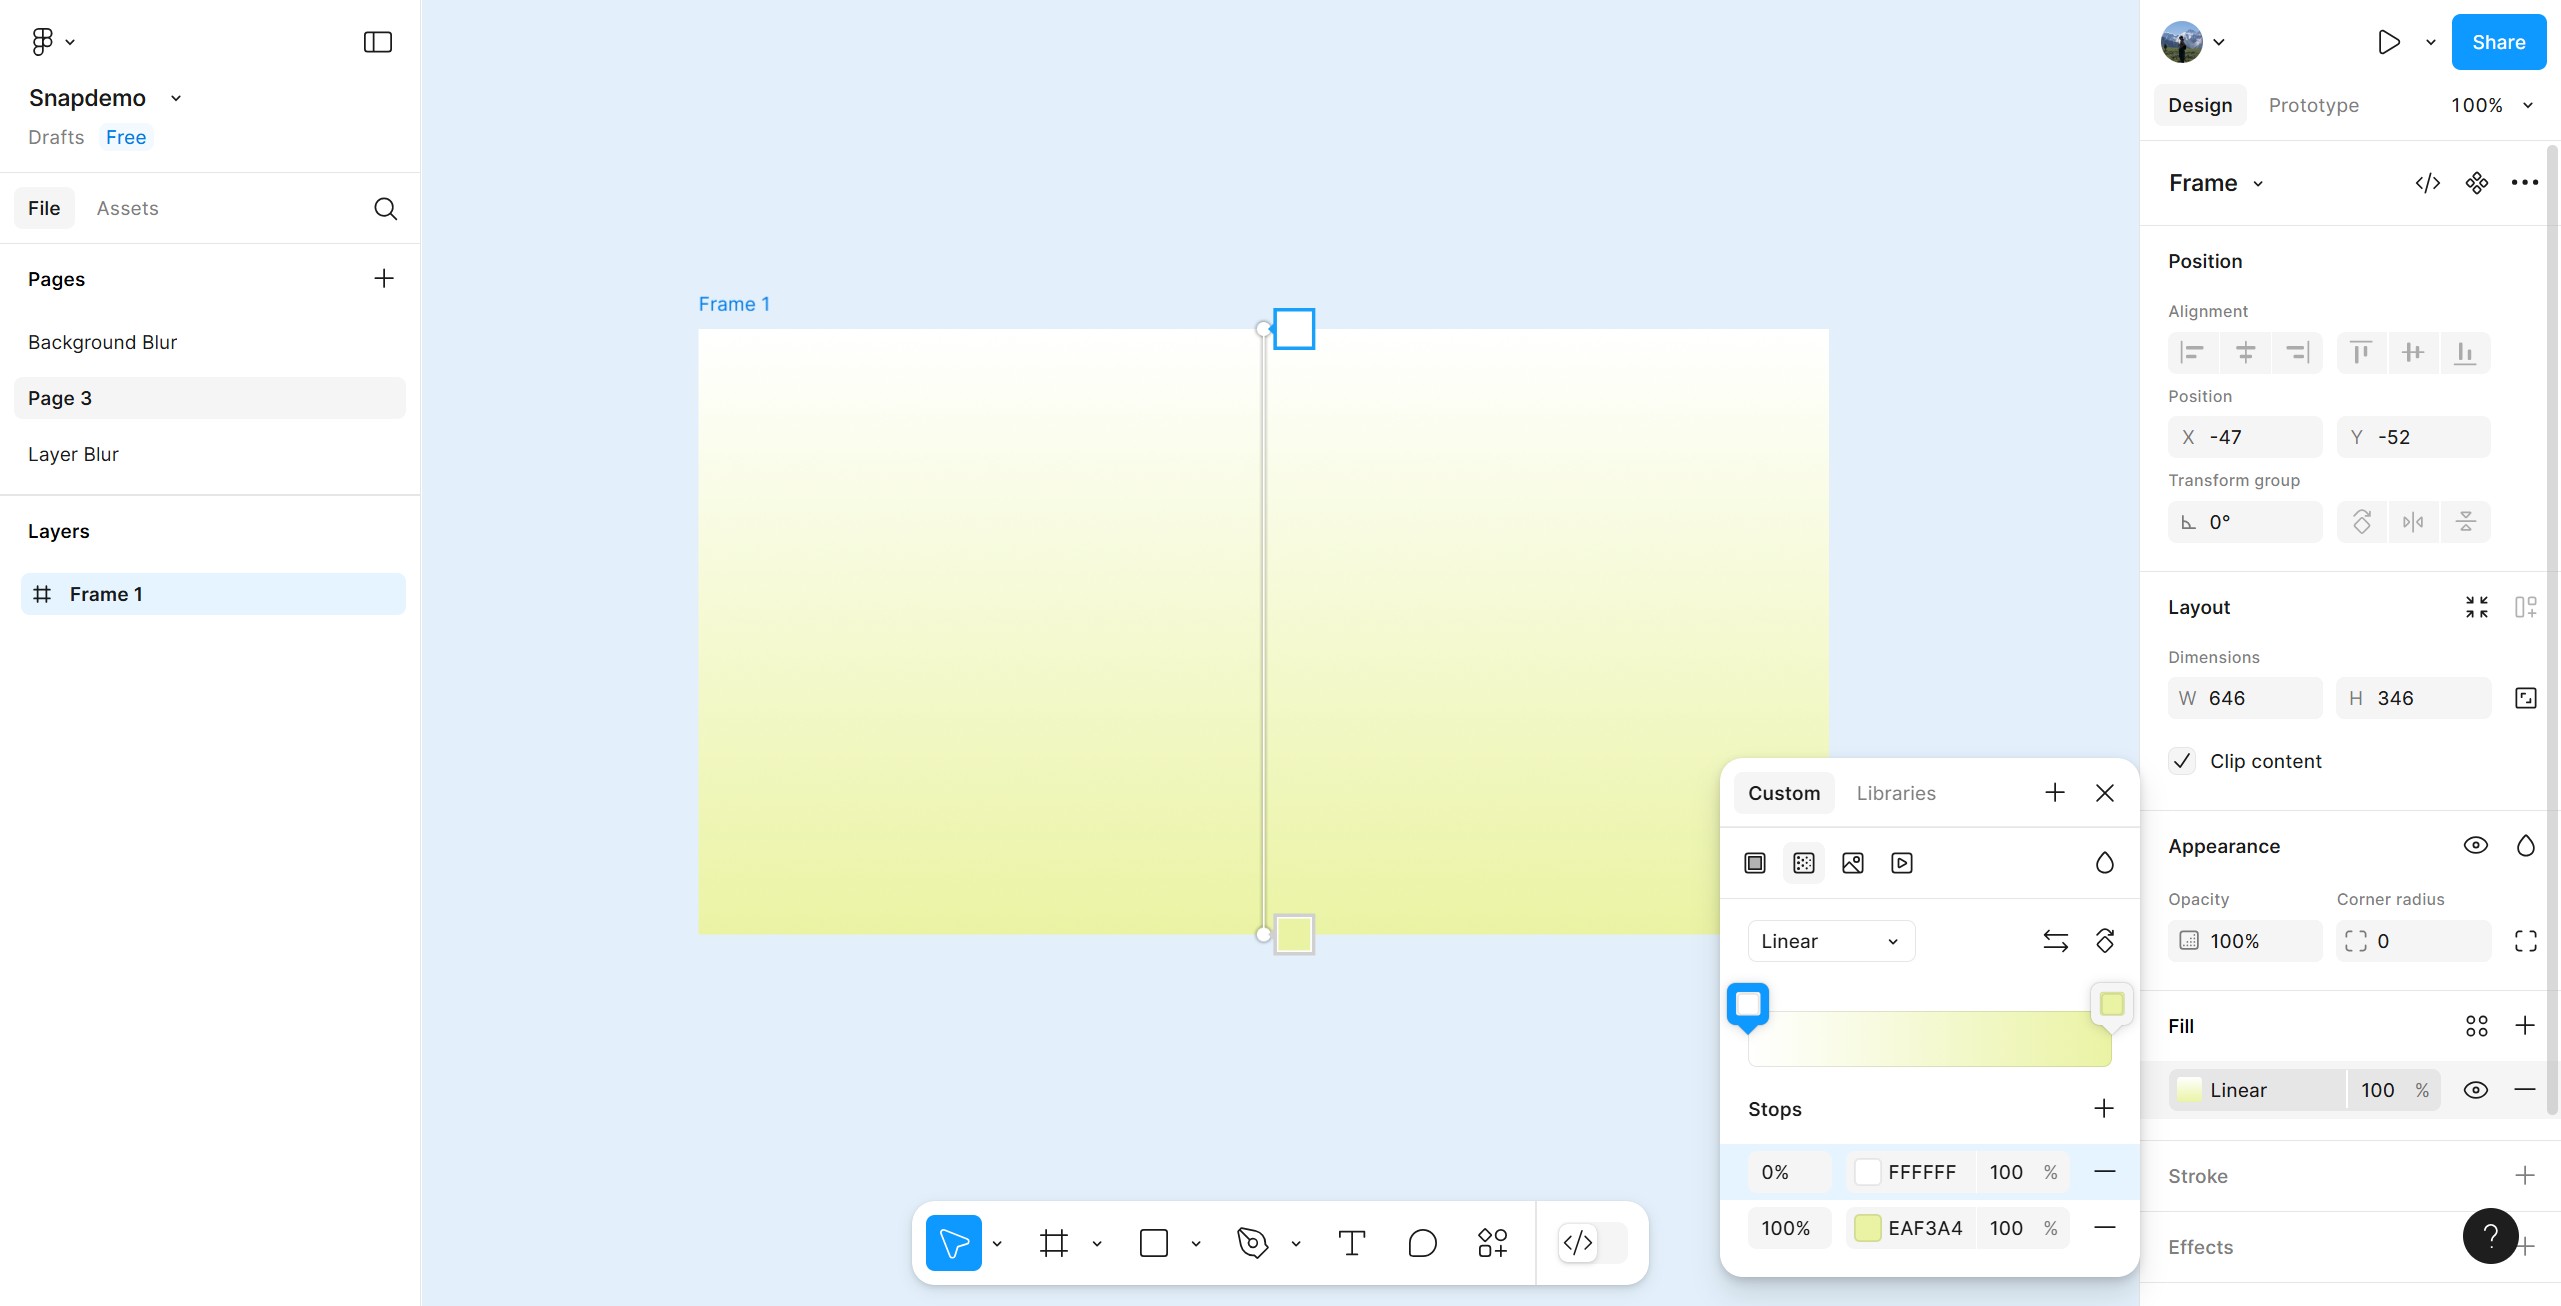2561x1306 pixels.
Task: Expand Pen tool options chevron
Action: point(1296,1244)
